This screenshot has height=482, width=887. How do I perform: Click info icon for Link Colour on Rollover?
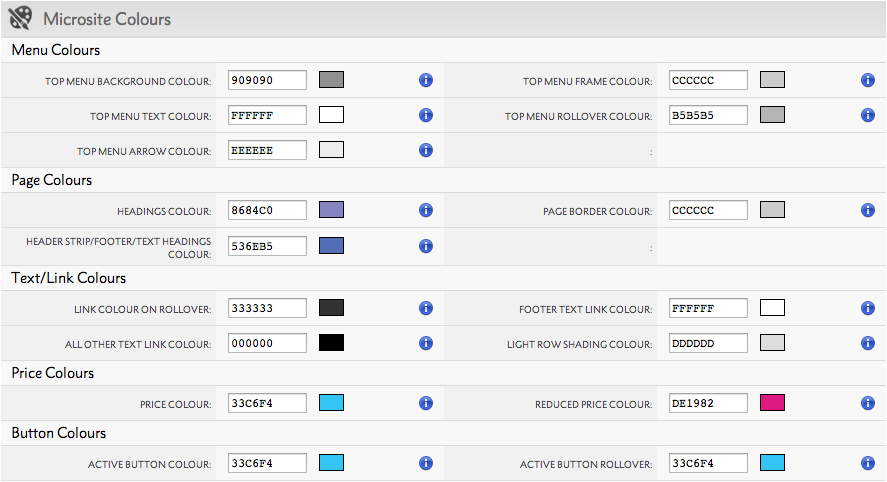point(425,308)
